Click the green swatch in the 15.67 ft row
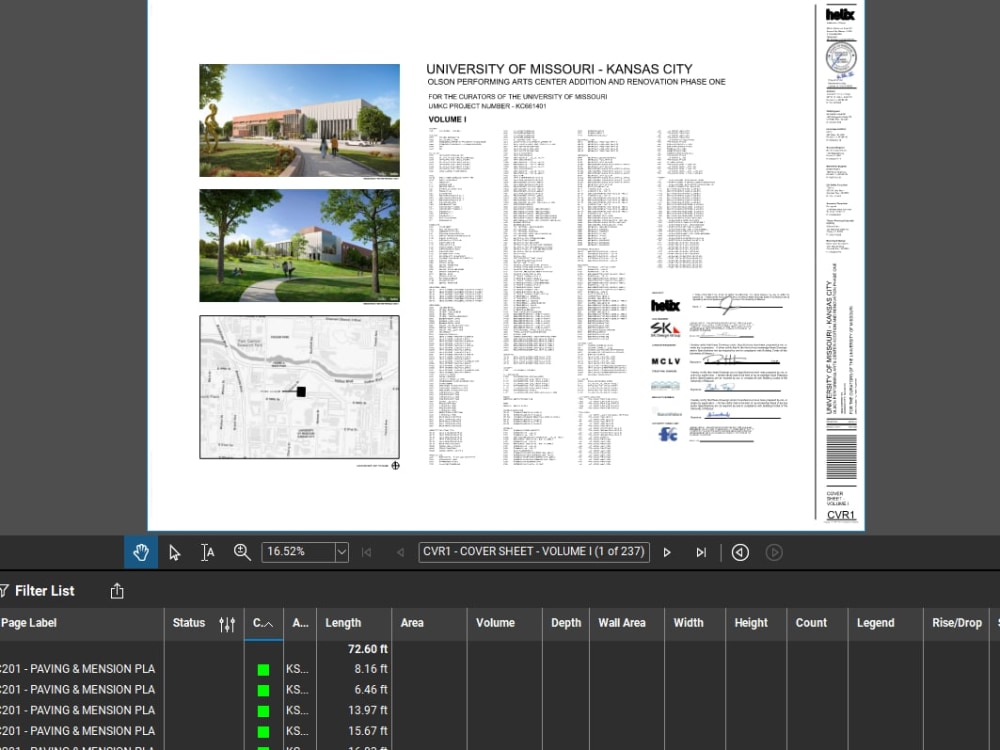Viewport: 1000px width, 750px height. (x=263, y=732)
